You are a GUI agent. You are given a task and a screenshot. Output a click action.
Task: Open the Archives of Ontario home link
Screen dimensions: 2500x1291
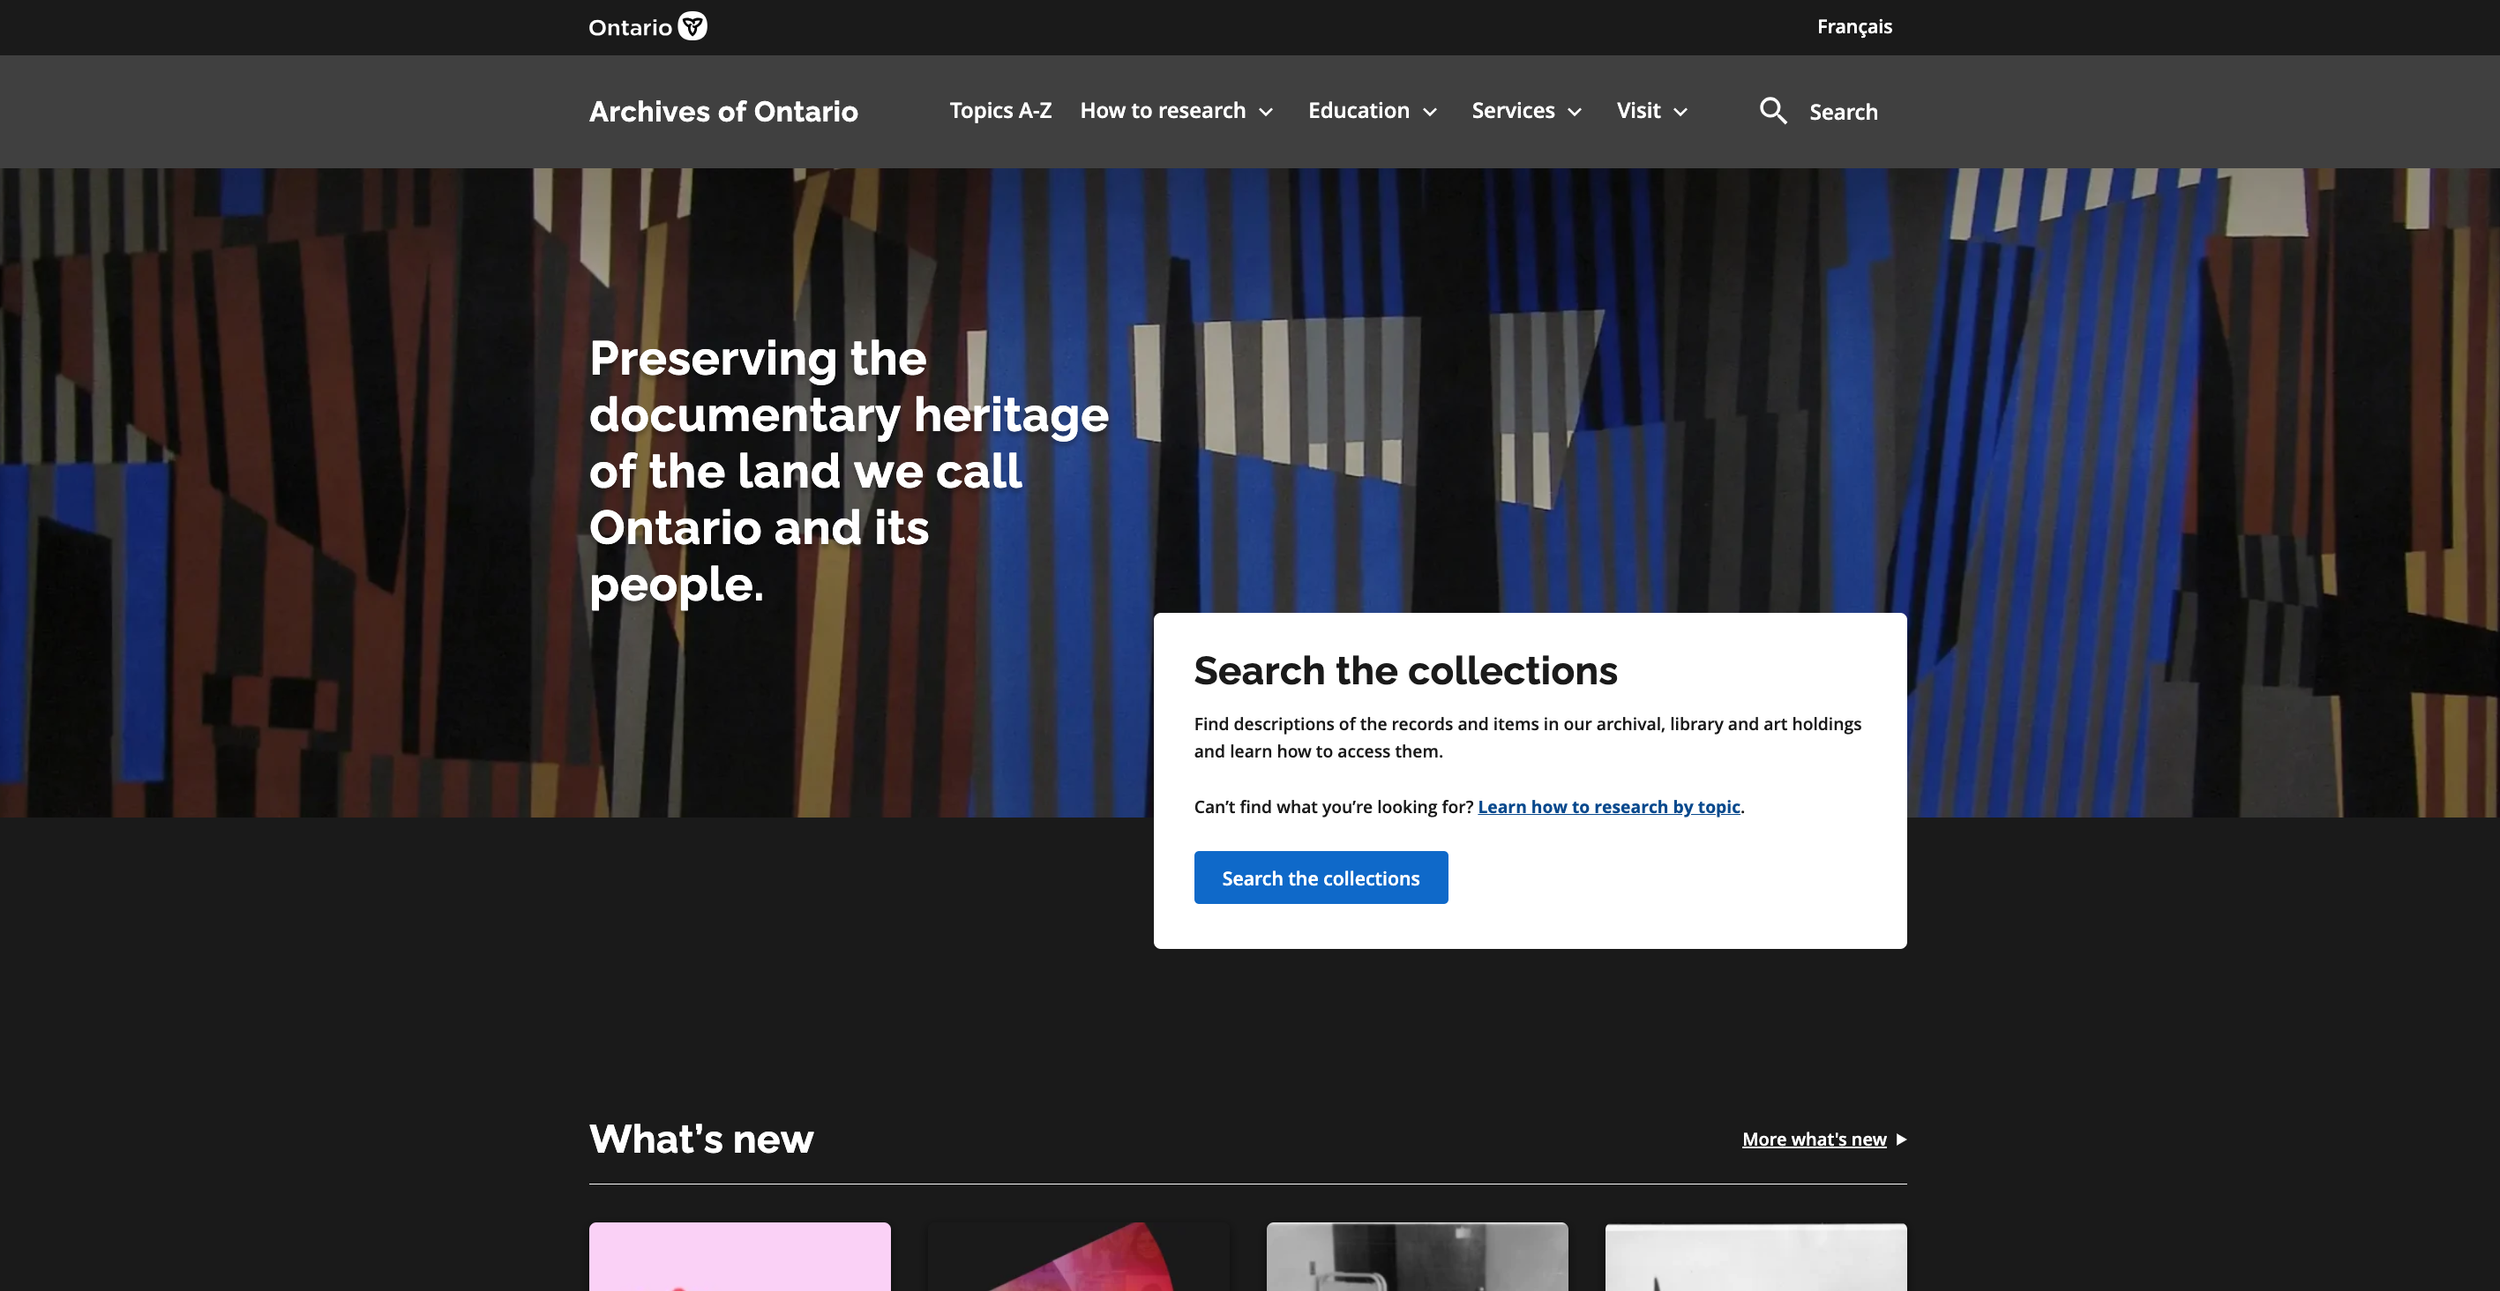[723, 111]
